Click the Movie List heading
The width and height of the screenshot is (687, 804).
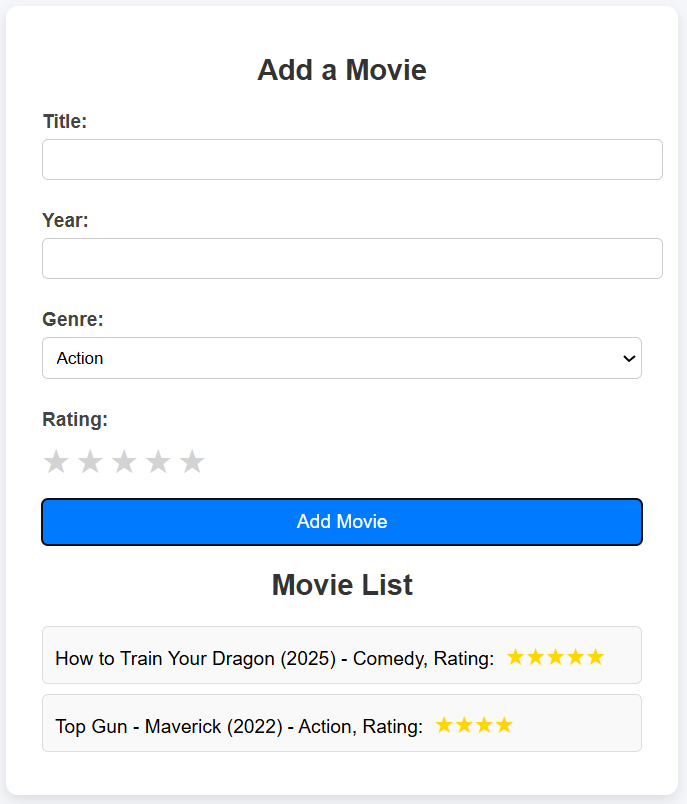pos(342,585)
